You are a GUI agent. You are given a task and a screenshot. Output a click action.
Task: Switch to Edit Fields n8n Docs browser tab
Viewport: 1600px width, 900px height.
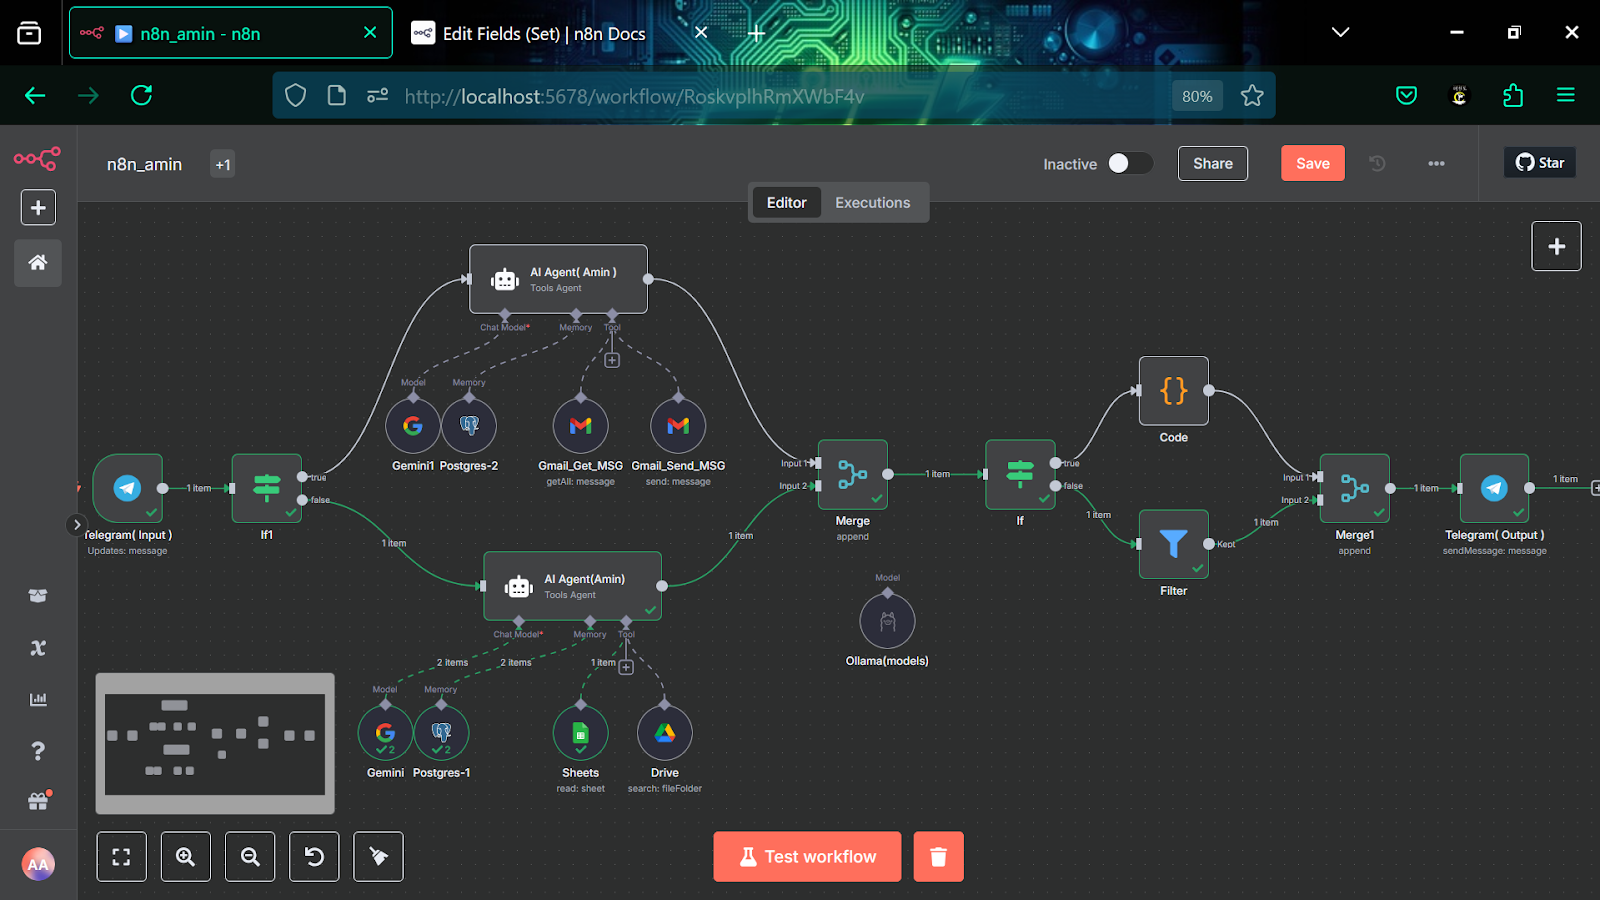pos(544,34)
